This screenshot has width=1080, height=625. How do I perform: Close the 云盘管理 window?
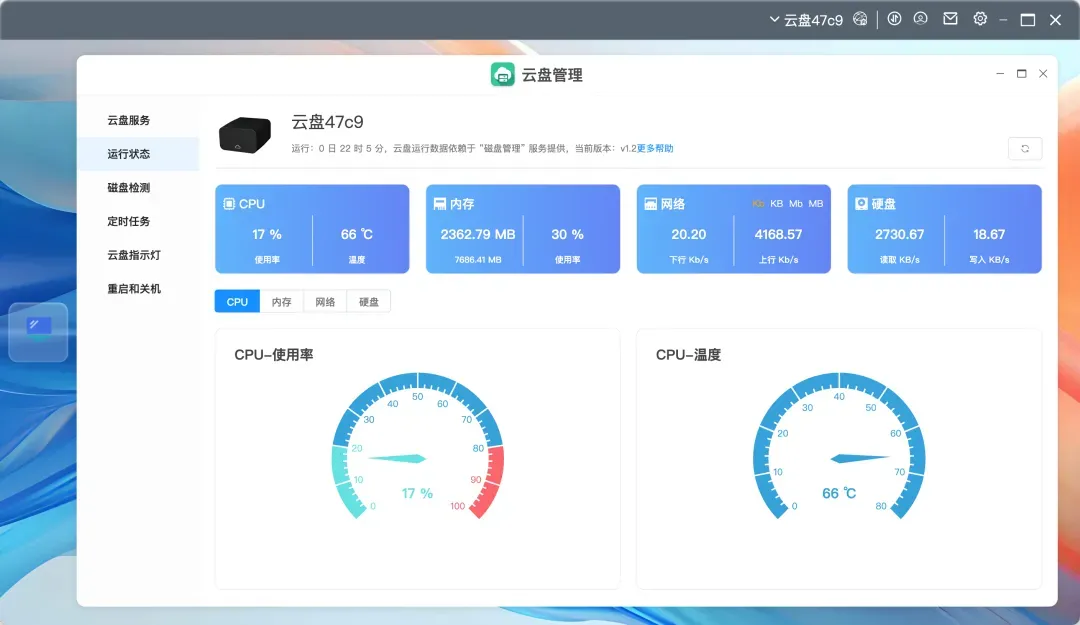(x=1043, y=74)
